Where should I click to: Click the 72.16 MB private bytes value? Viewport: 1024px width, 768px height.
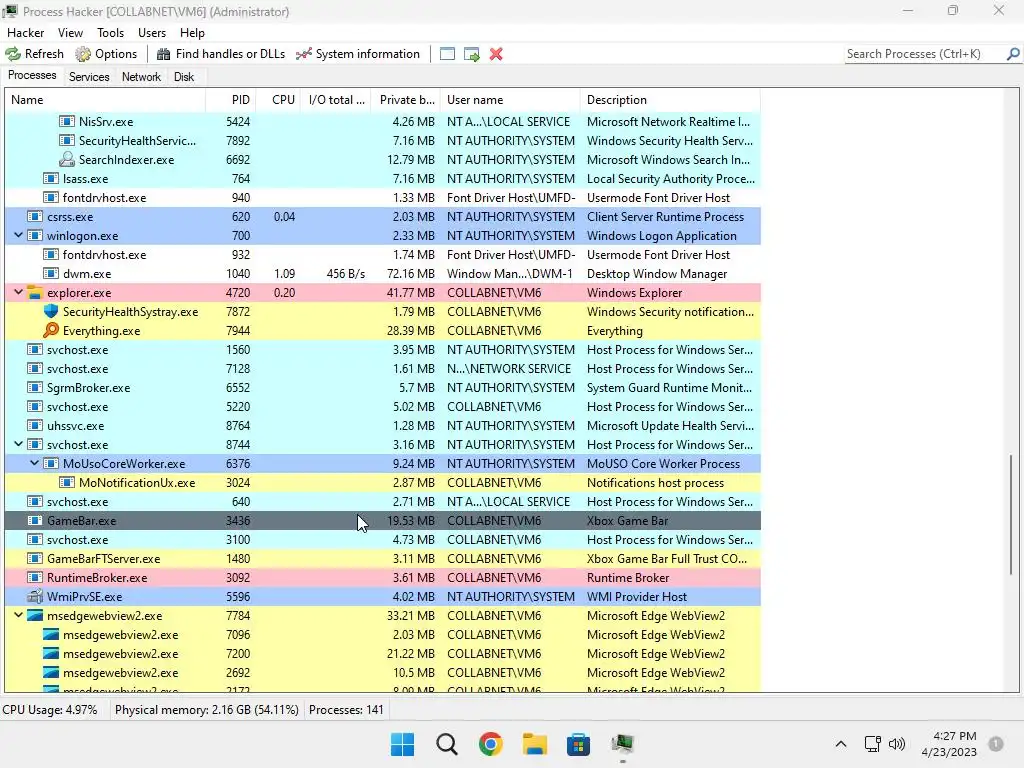411,274
